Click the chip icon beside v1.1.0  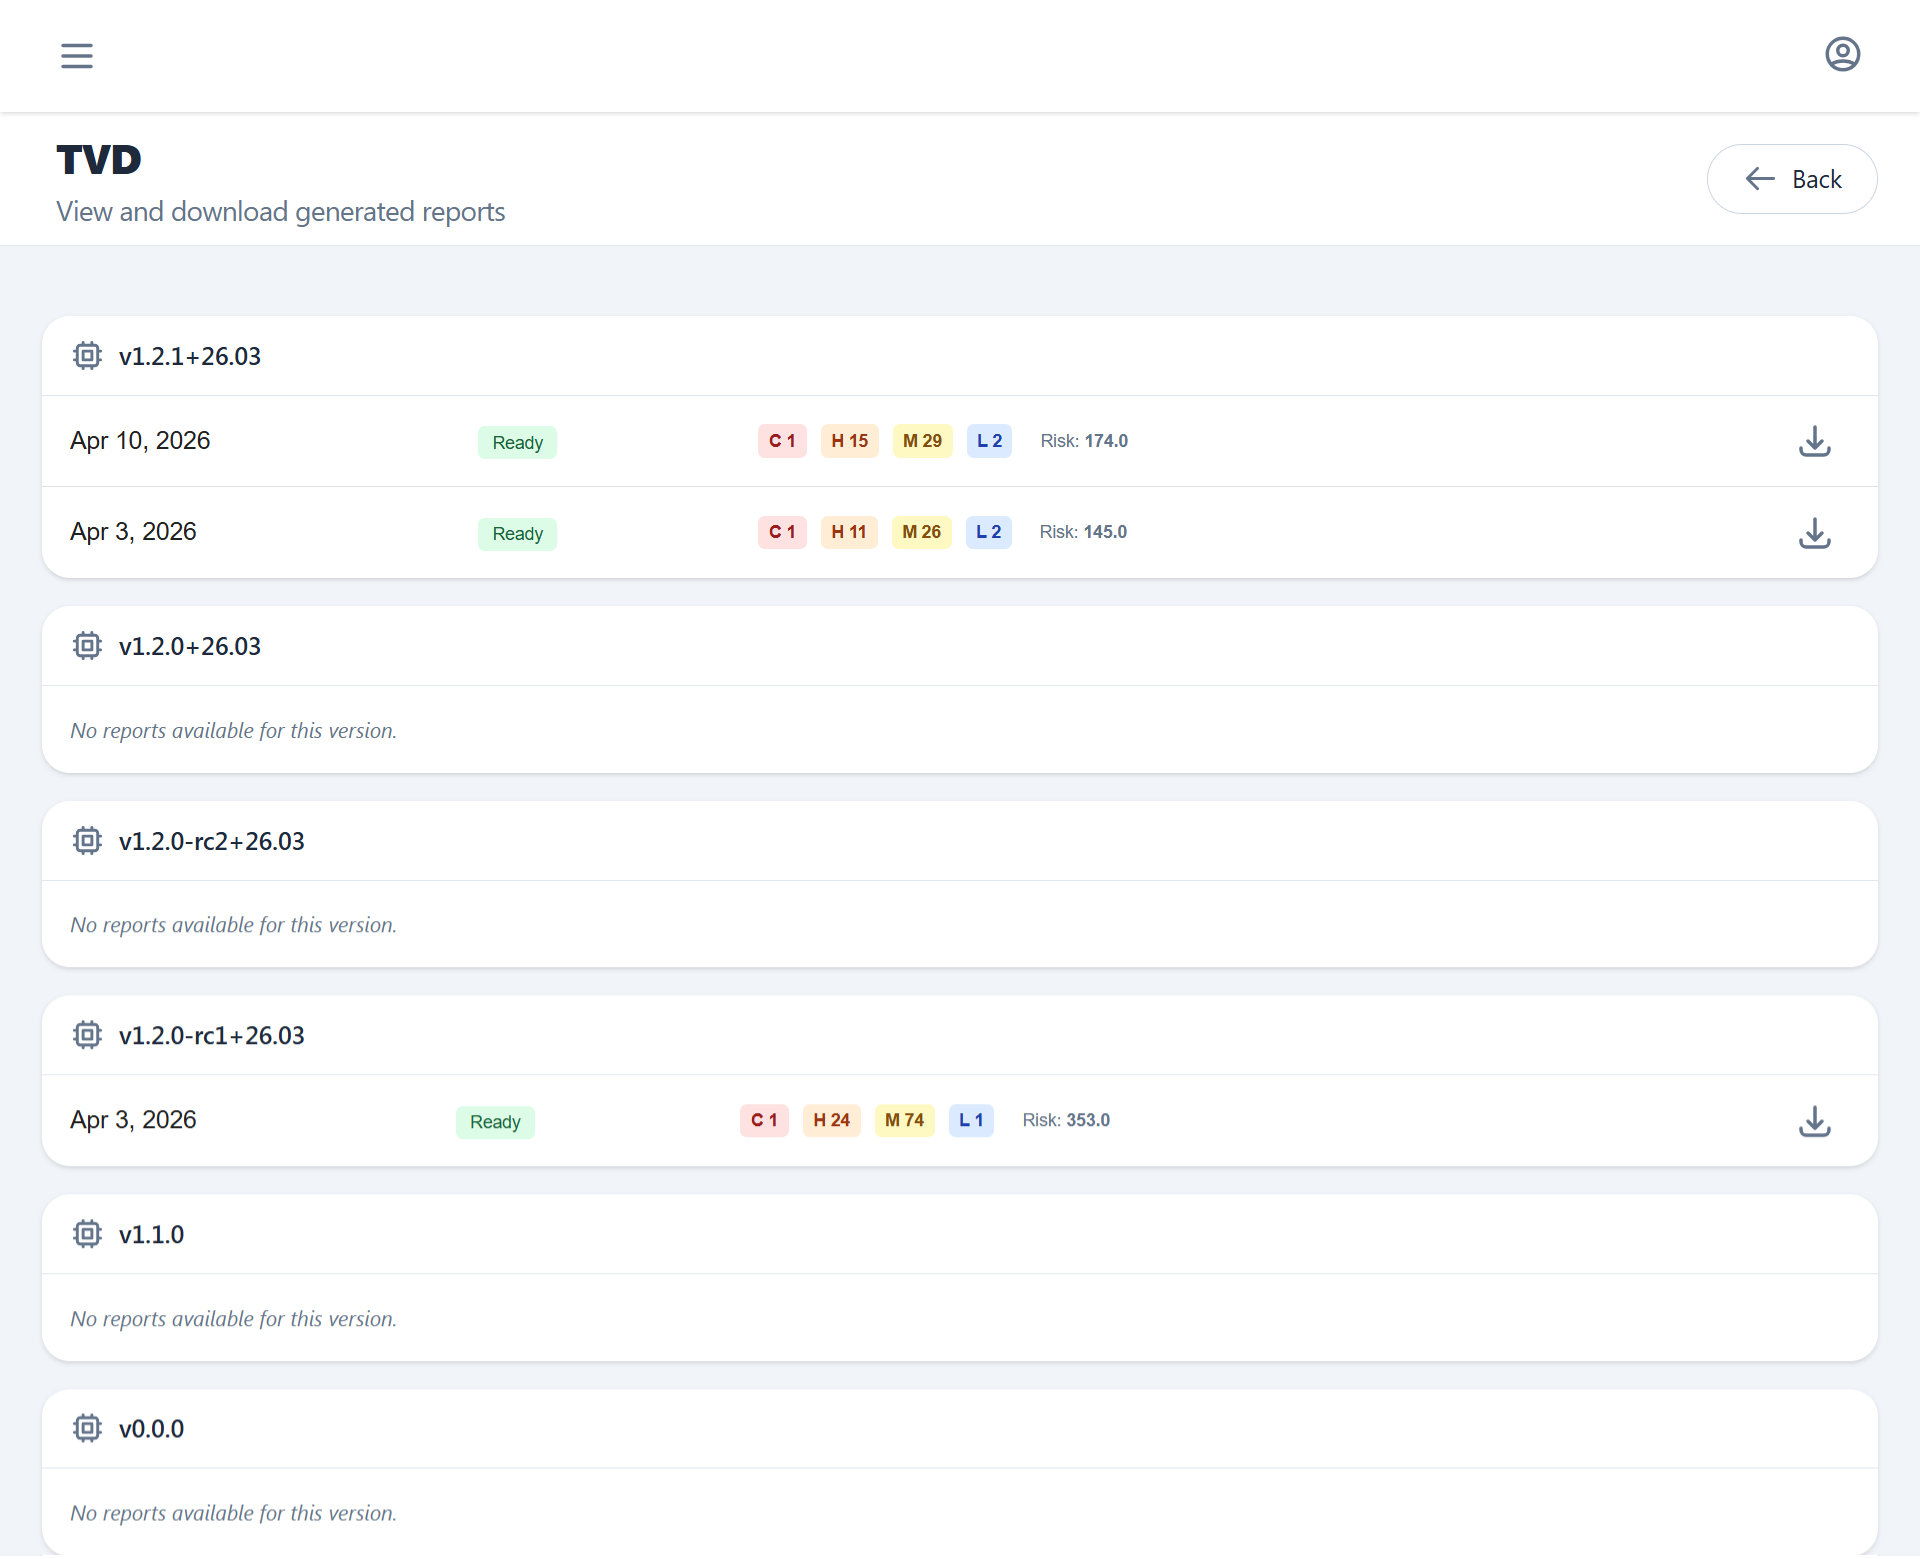(x=88, y=1234)
